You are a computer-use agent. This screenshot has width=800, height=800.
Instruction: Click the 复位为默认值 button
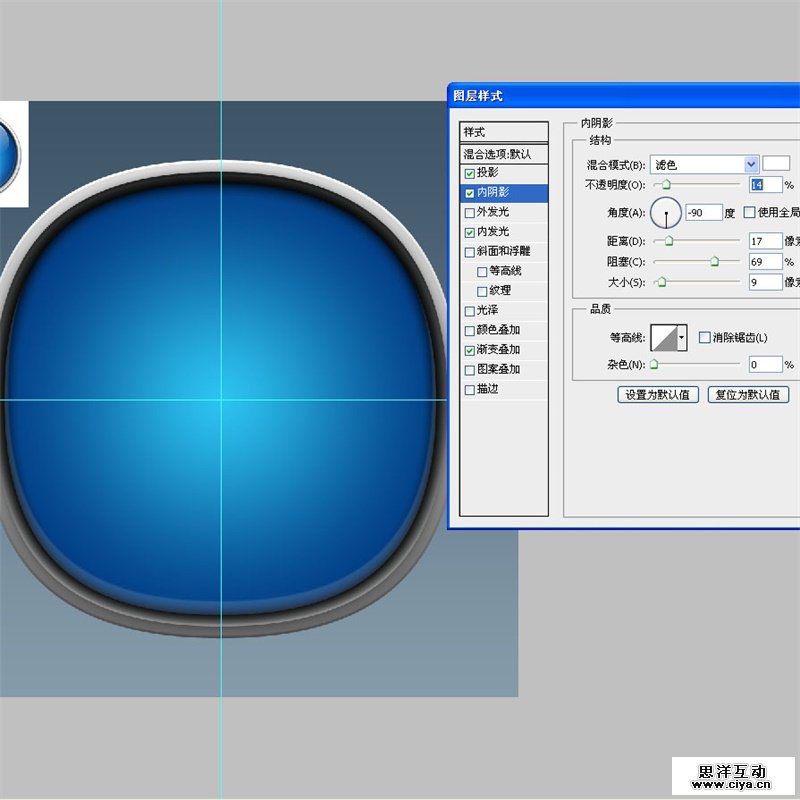point(748,395)
